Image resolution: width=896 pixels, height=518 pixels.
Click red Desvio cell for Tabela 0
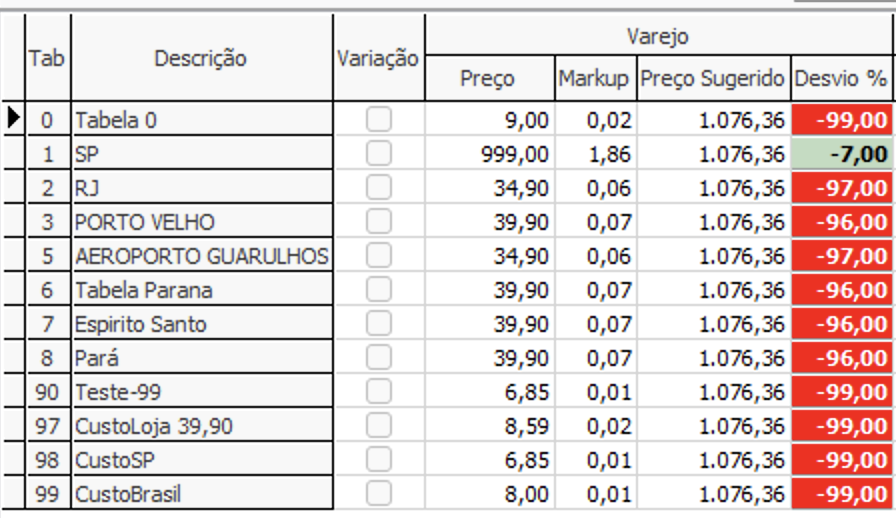coord(841,120)
